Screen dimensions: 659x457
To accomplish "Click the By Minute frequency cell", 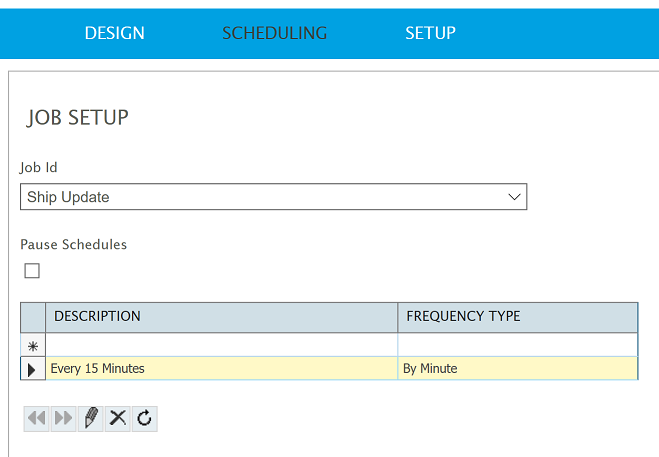I will tap(517, 369).
